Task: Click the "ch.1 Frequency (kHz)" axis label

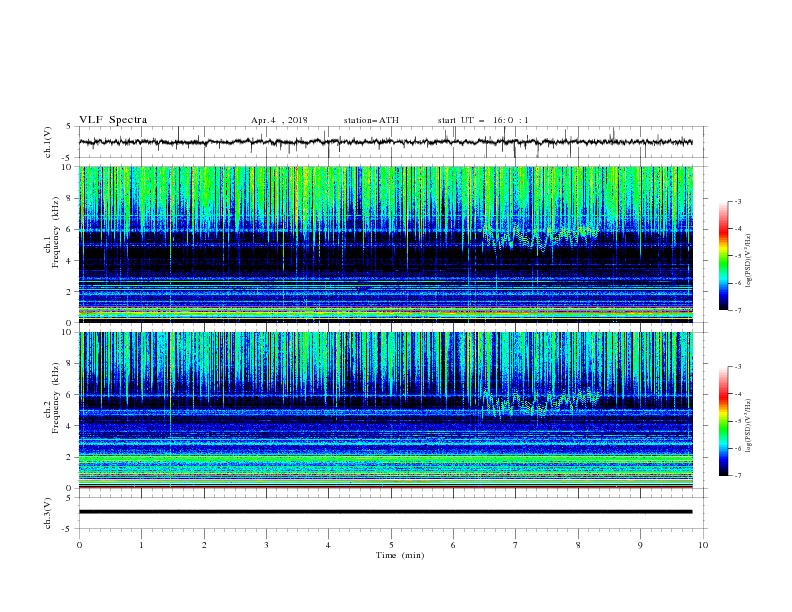Action: pos(53,233)
